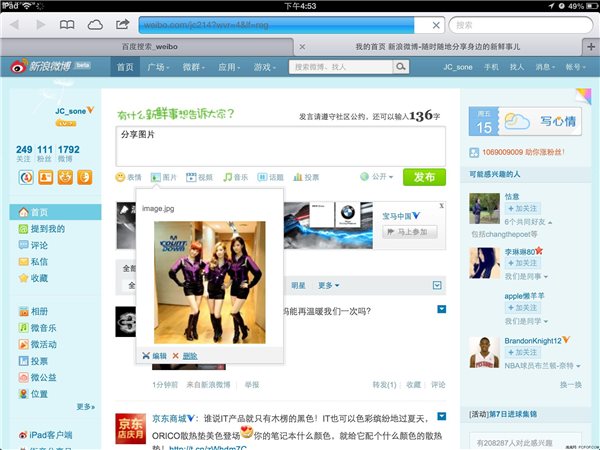
Task: Open the 游戏 dropdown menu
Action: tap(264, 67)
